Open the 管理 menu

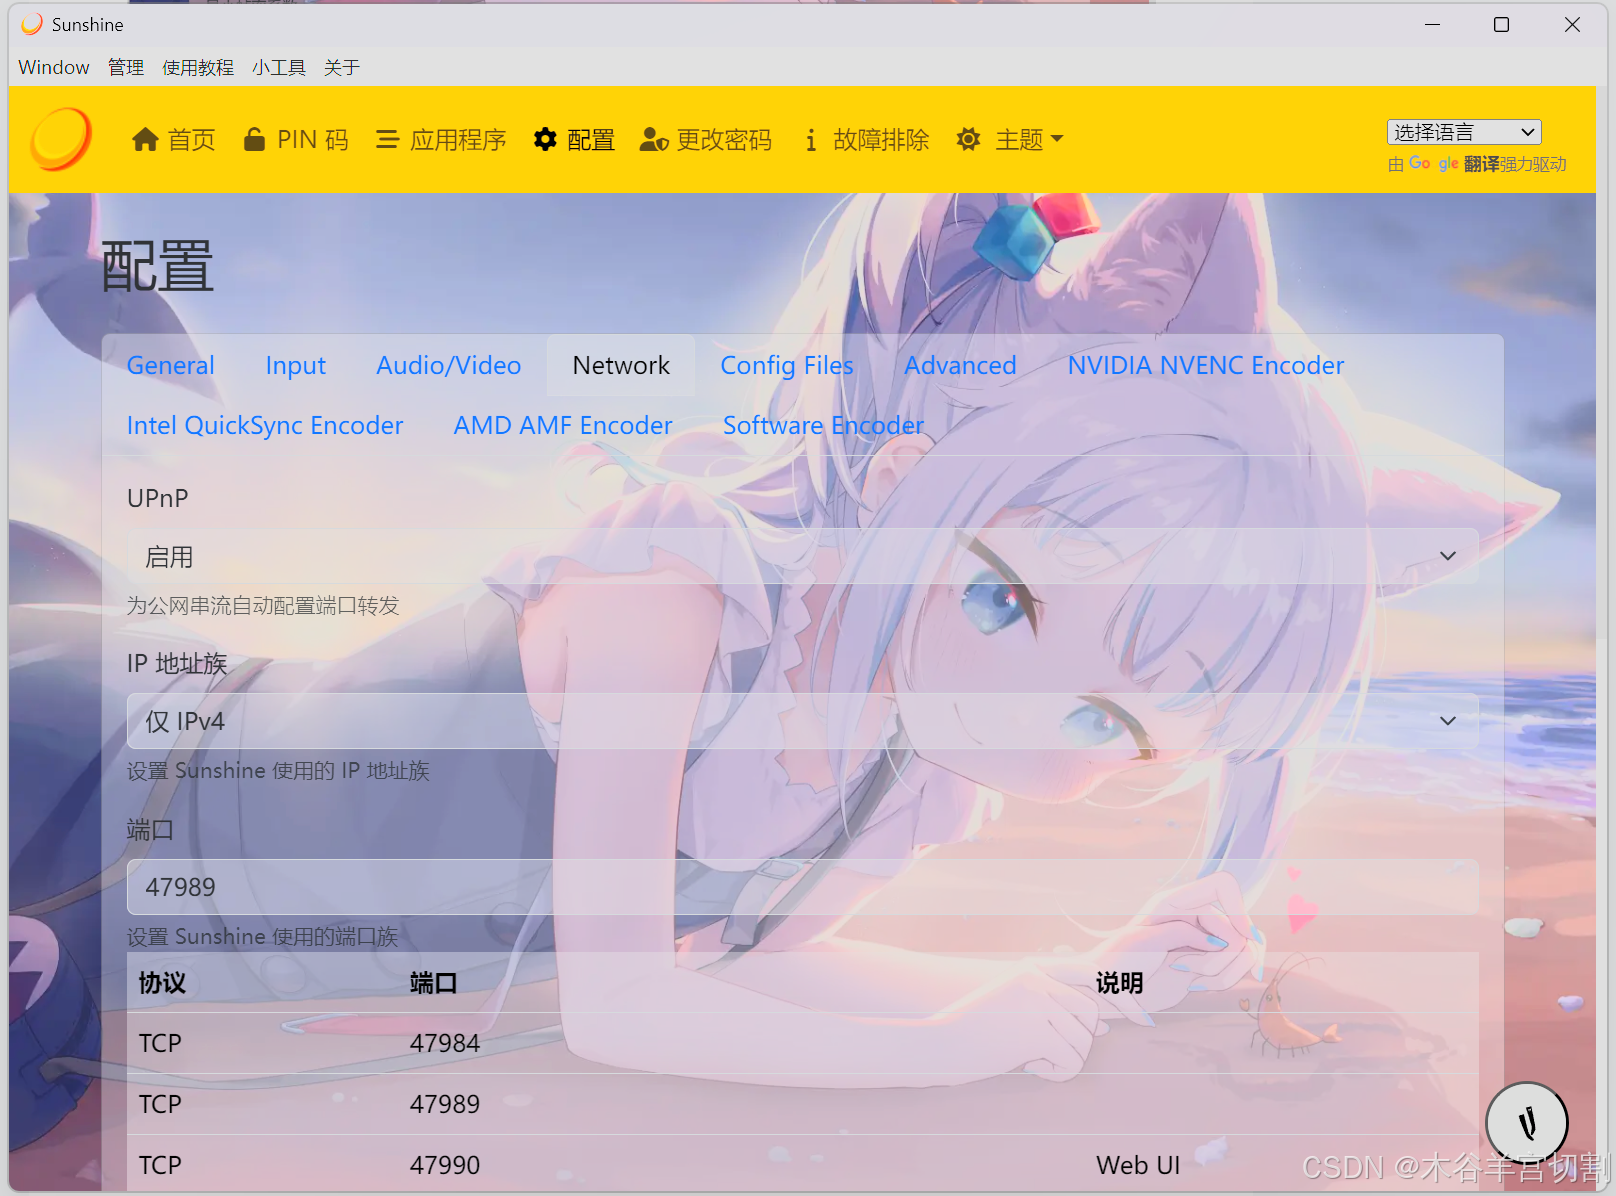[126, 67]
